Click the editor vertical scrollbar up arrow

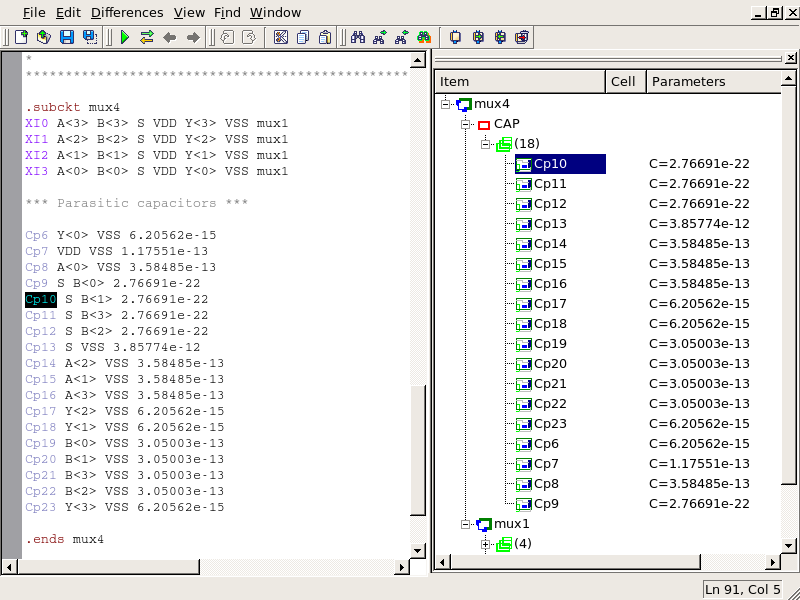click(418, 59)
